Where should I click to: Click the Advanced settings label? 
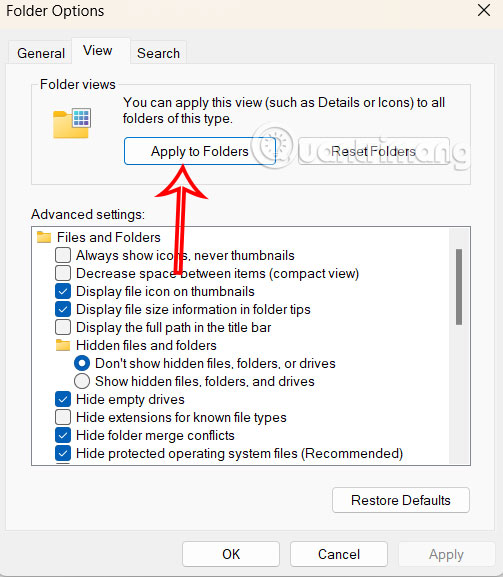tap(88, 214)
